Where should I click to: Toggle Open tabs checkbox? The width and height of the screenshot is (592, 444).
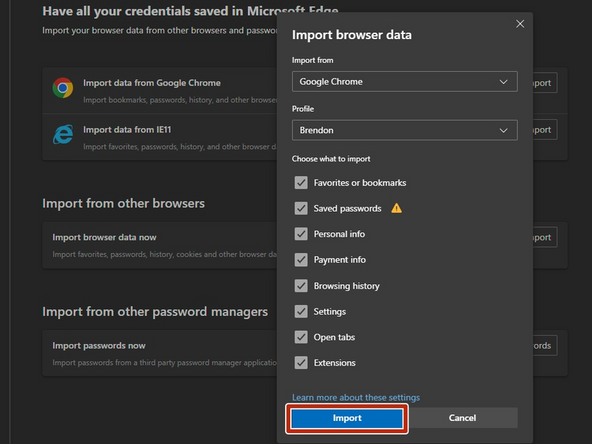(x=301, y=337)
